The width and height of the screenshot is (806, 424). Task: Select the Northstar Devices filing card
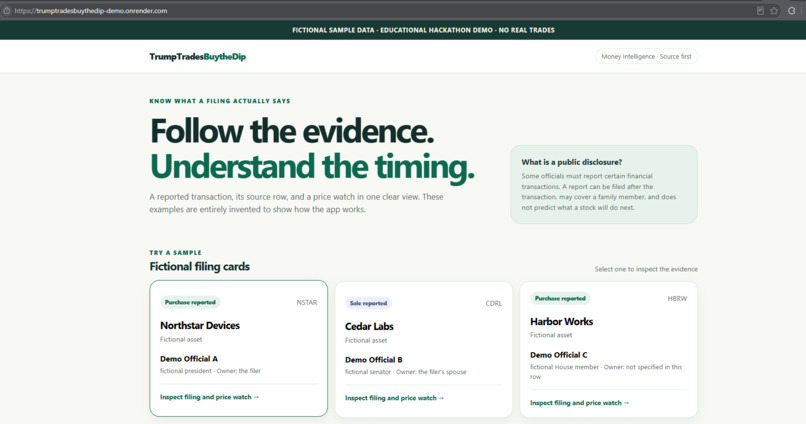(239, 348)
